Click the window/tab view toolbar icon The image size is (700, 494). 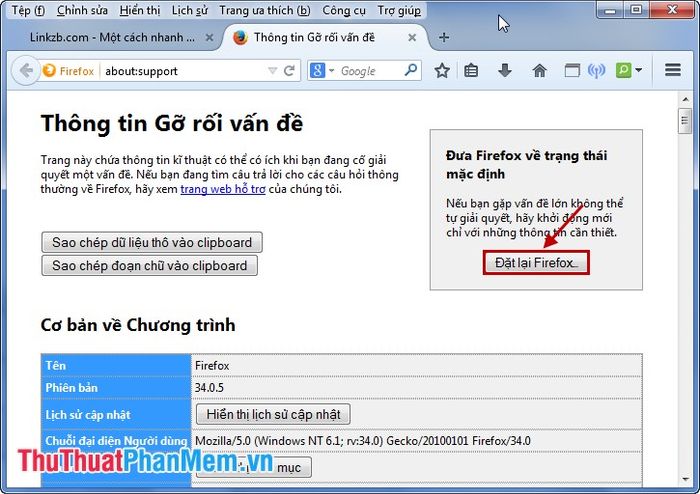tap(572, 71)
